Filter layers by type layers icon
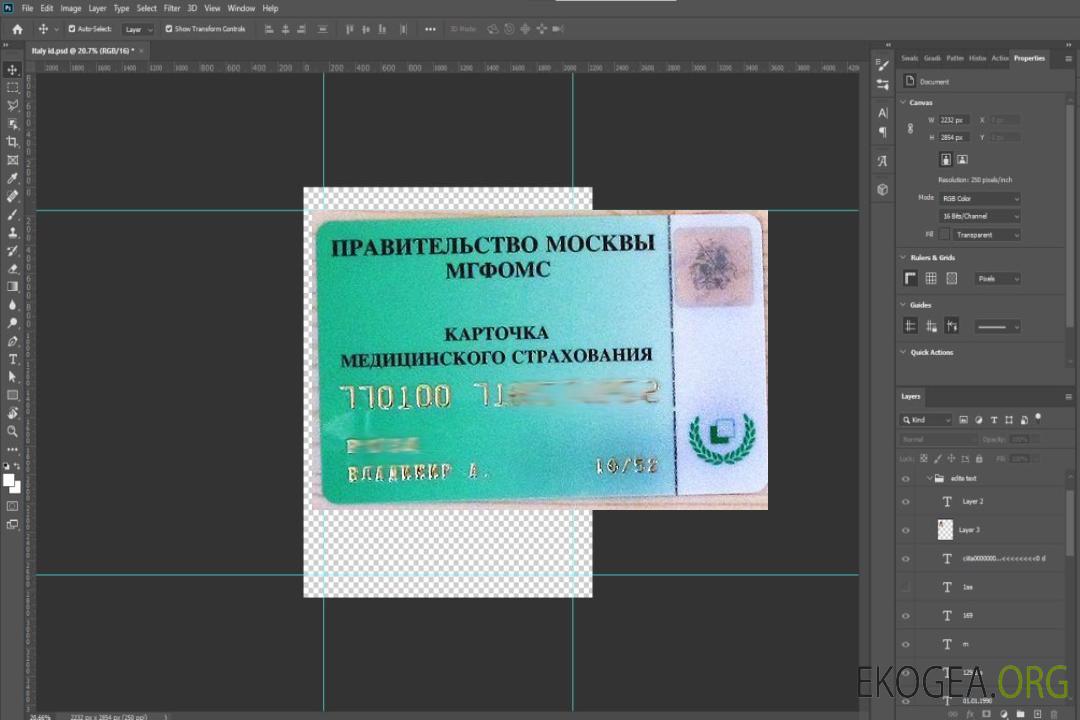Viewport: 1080px width, 720px height. pos(994,420)
